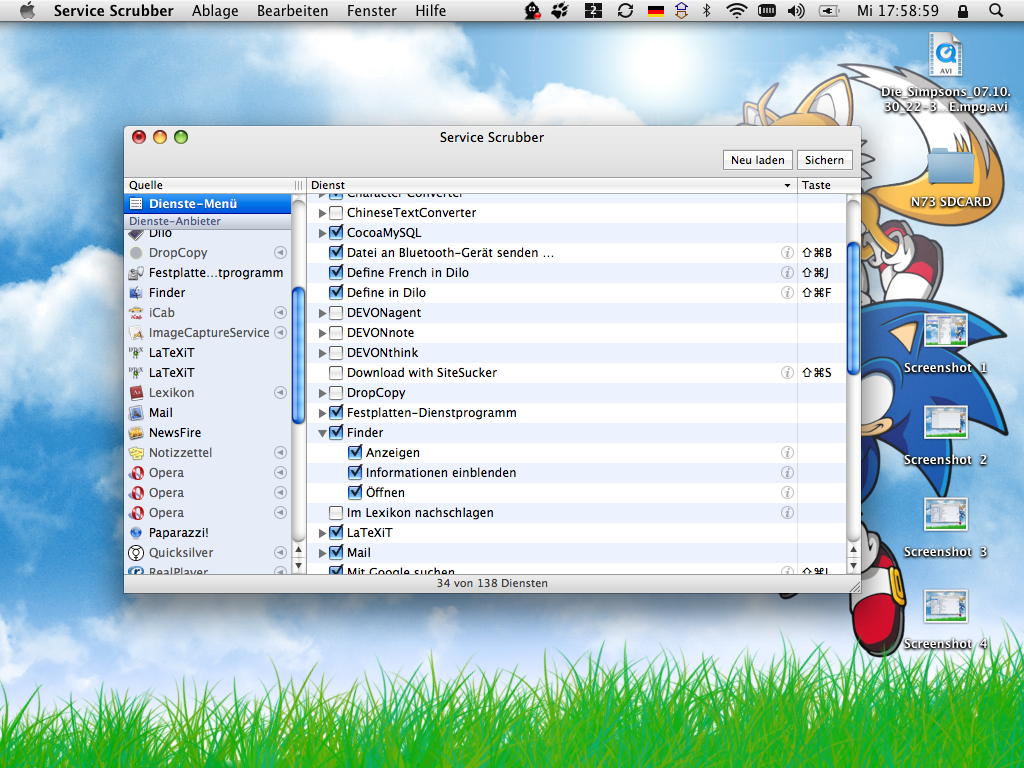Click the volume icon in the menu bar
The height and width of the screenshot is (768, 1024).
pyautogui.click(x=796, y=10)
